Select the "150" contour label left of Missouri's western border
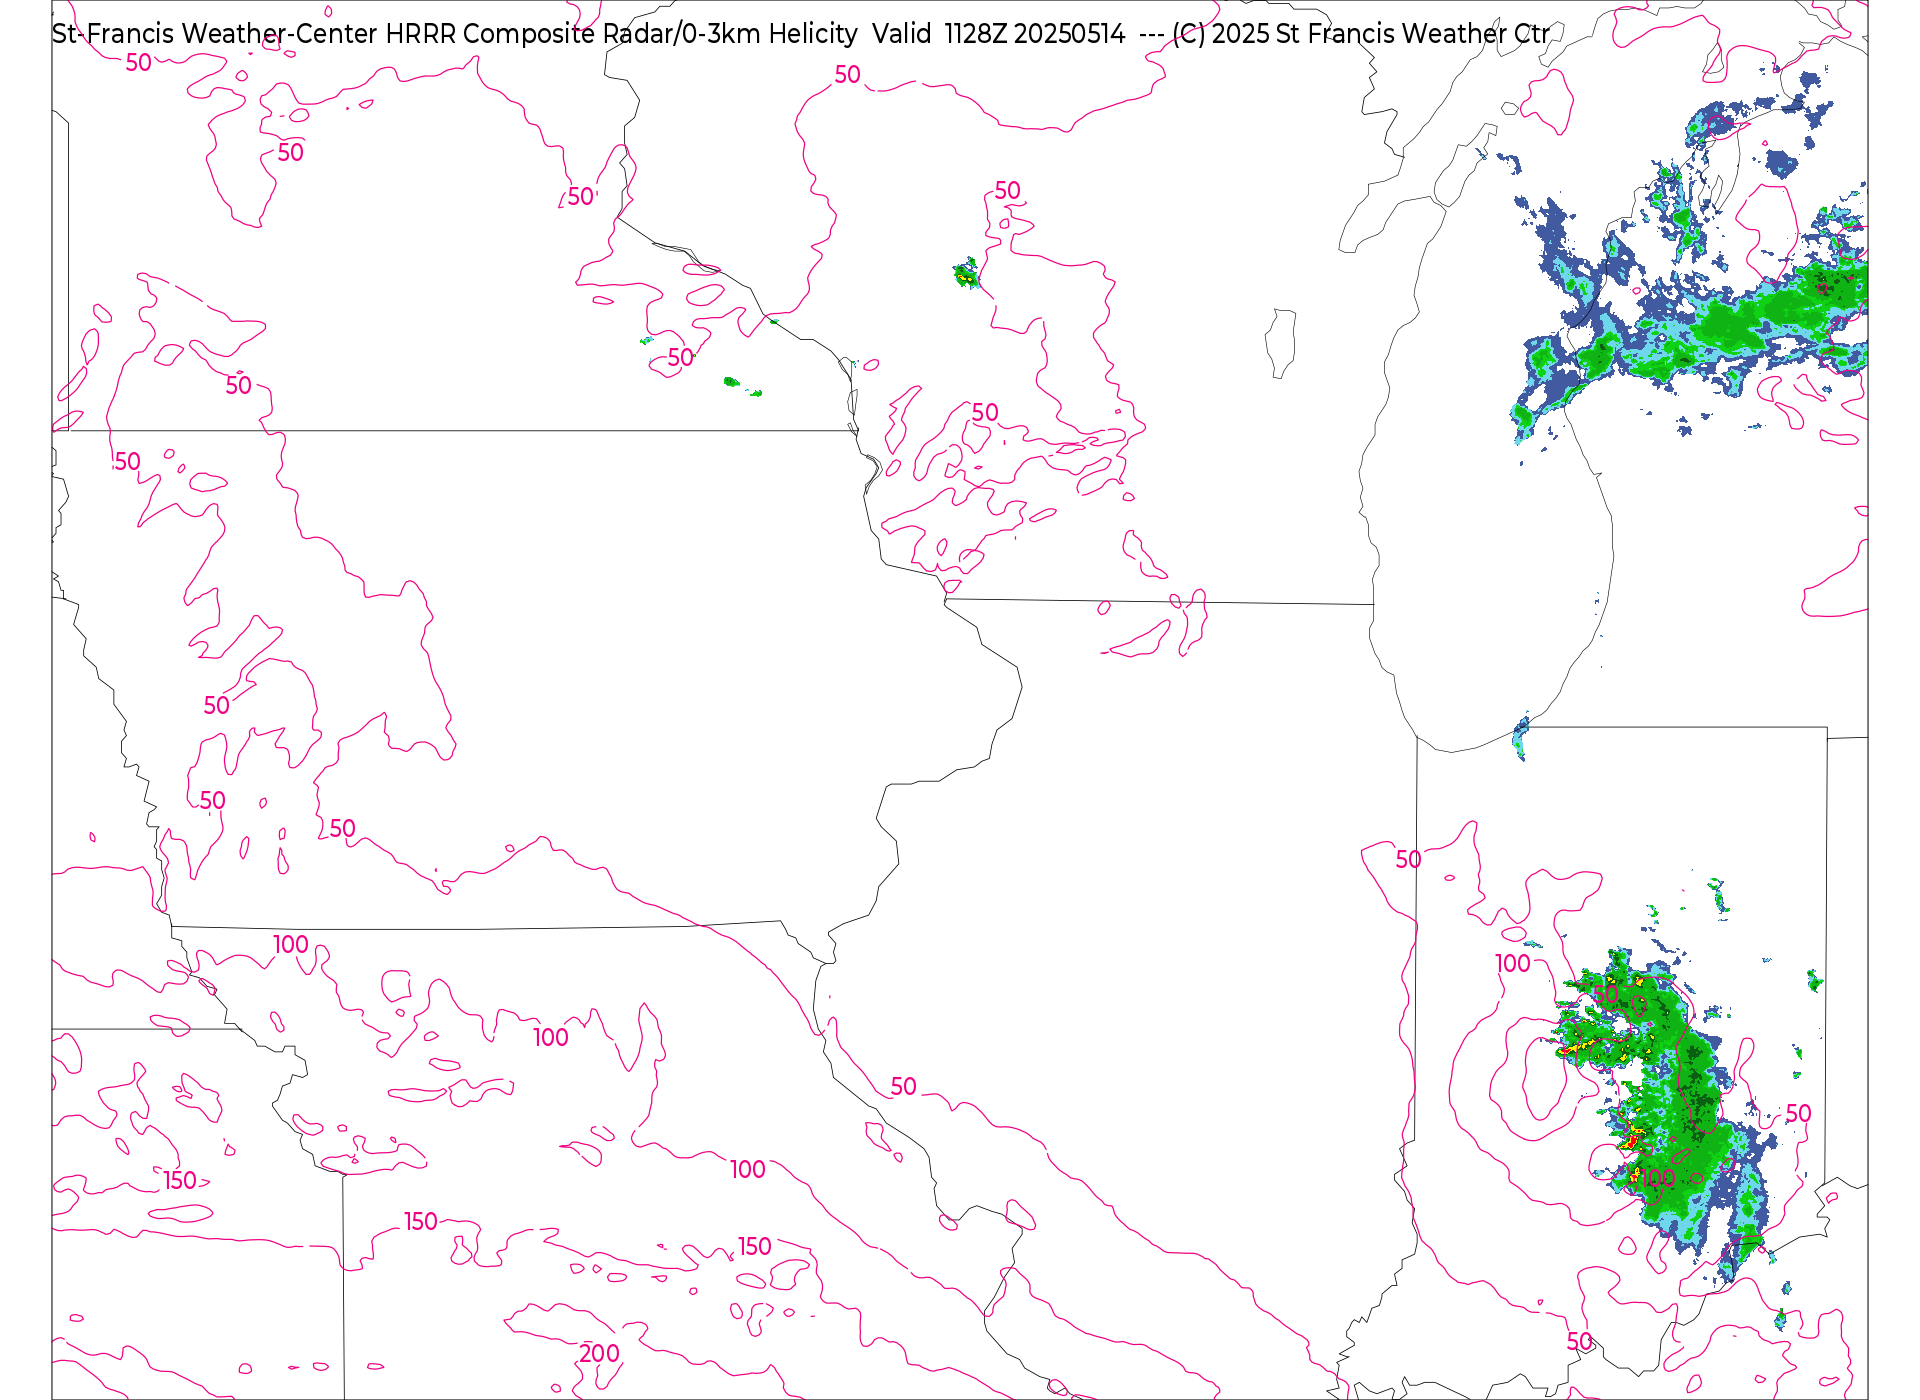This screenshot has width=1920, height=1400. click(x=180, y=1181)
